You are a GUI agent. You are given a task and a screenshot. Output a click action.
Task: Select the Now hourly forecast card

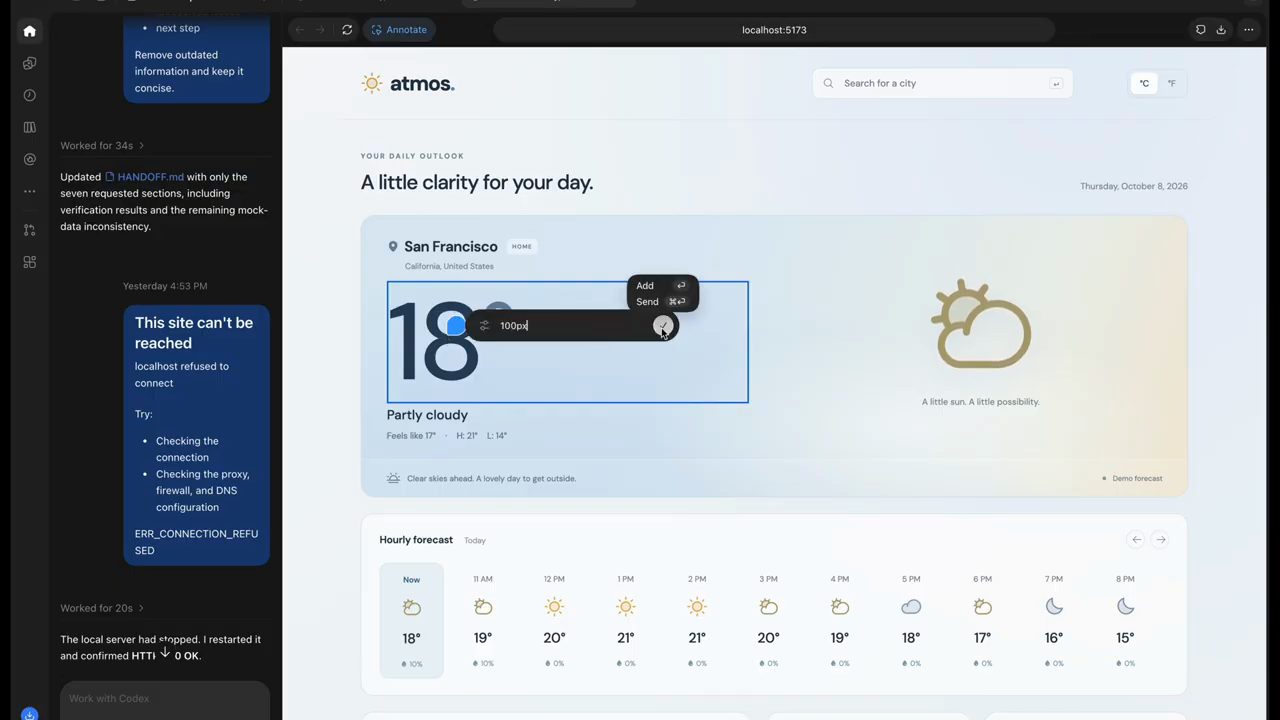tap(411, 621)
